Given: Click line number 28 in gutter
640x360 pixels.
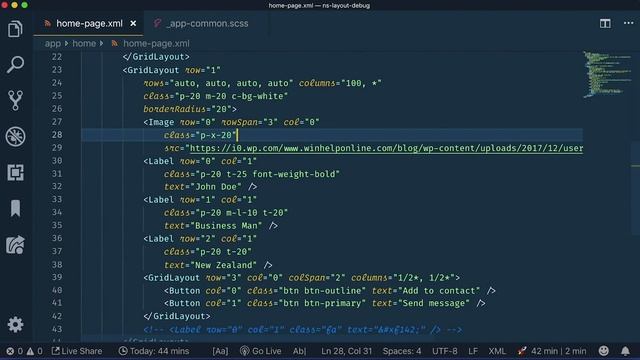Looking at the screenshot, I should [x=57, y=135].
